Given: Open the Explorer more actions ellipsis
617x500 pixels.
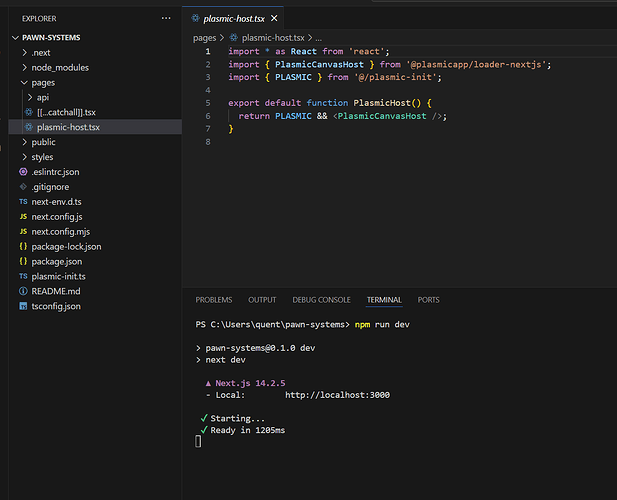Looking at the screenshot, I should (166, 18).
